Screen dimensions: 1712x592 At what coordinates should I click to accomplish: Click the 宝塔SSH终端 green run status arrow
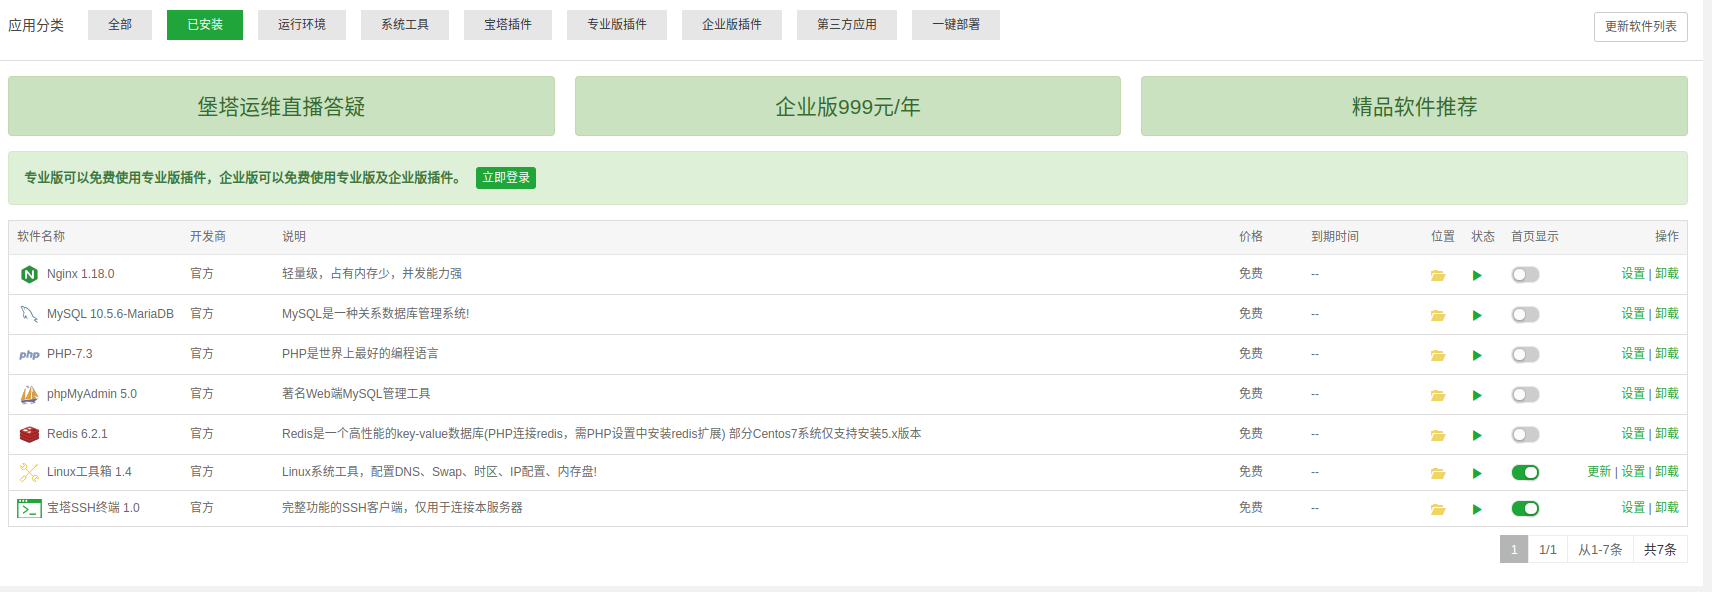[1477, 509]
